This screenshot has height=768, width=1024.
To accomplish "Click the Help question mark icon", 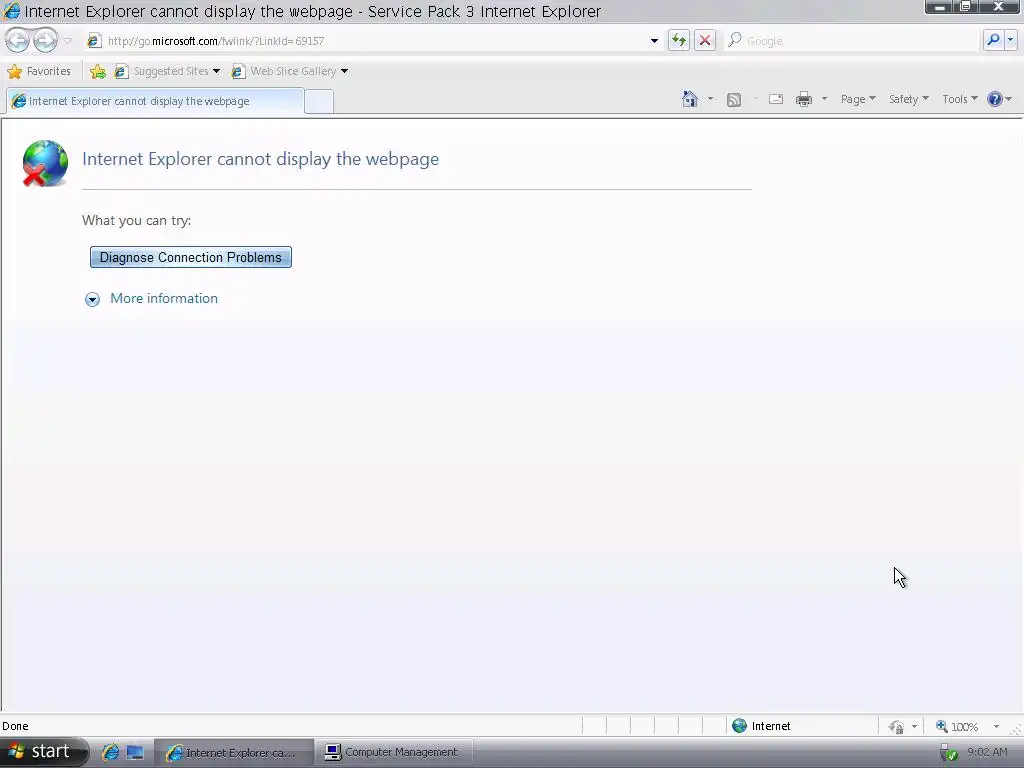I will point(995,99).
